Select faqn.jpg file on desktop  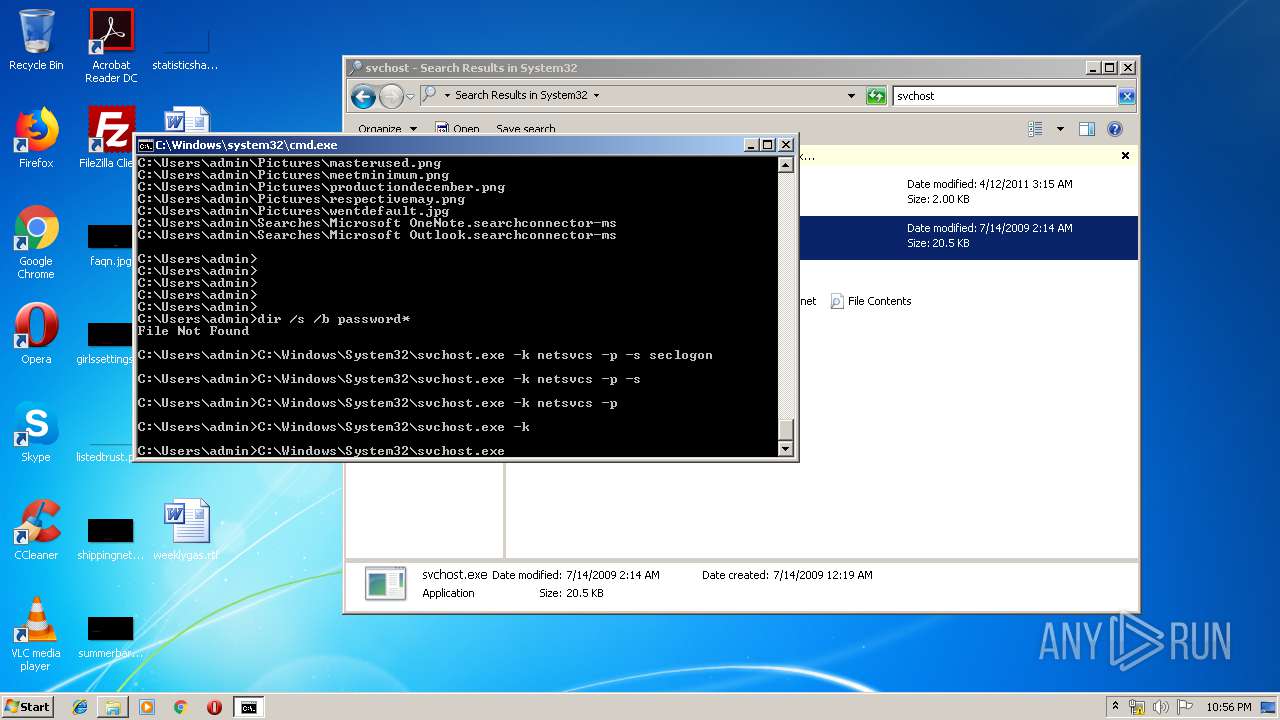(x=110, y=245)
